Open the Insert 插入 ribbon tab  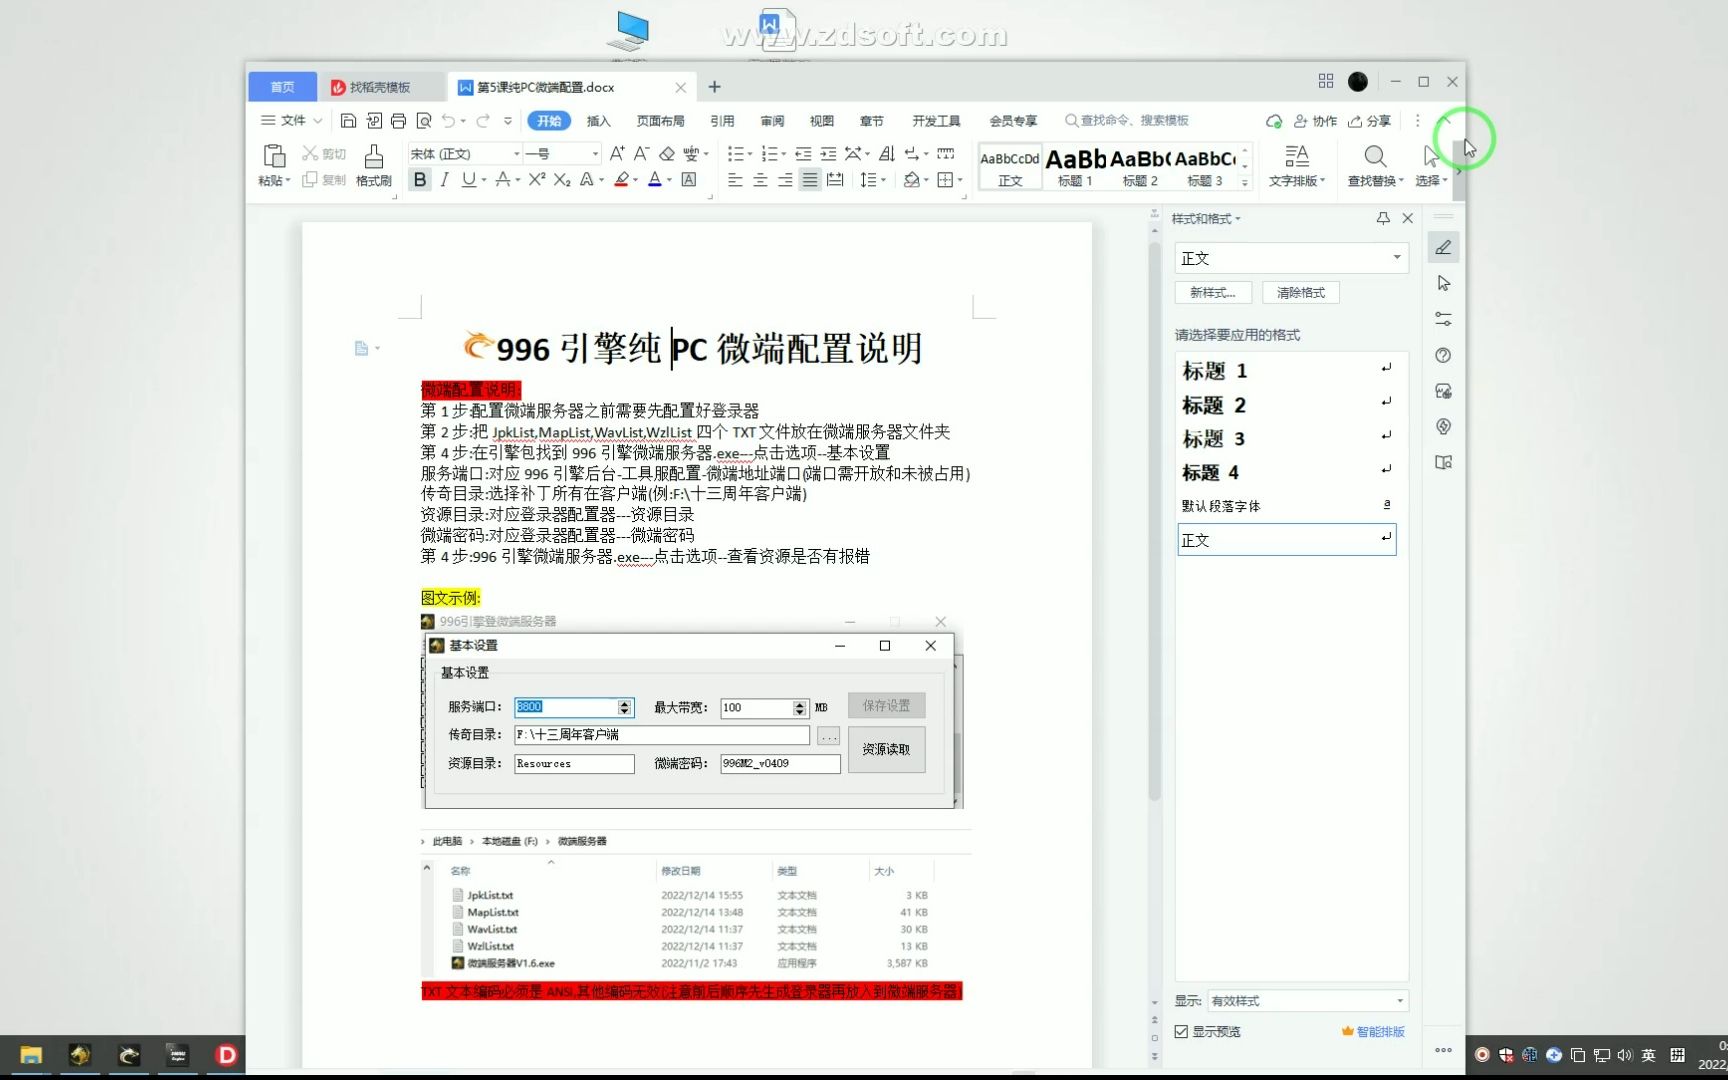tap(598, 121)
